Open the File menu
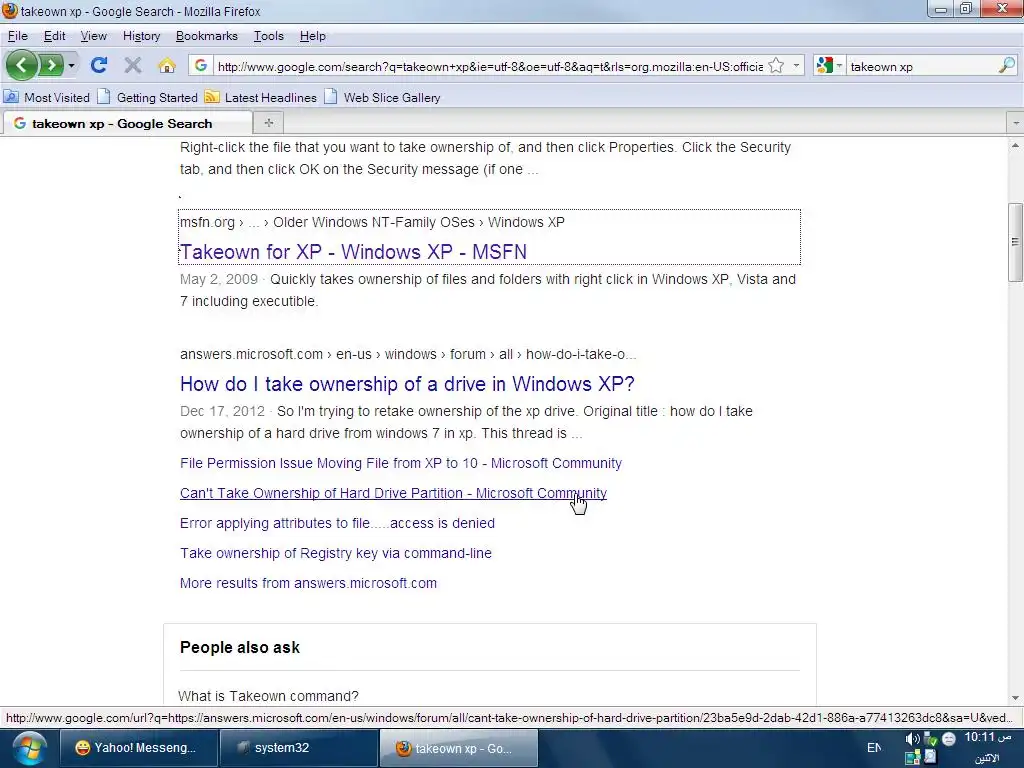Viewport: 1024px width, 768px height. click(x=18, y=36)
